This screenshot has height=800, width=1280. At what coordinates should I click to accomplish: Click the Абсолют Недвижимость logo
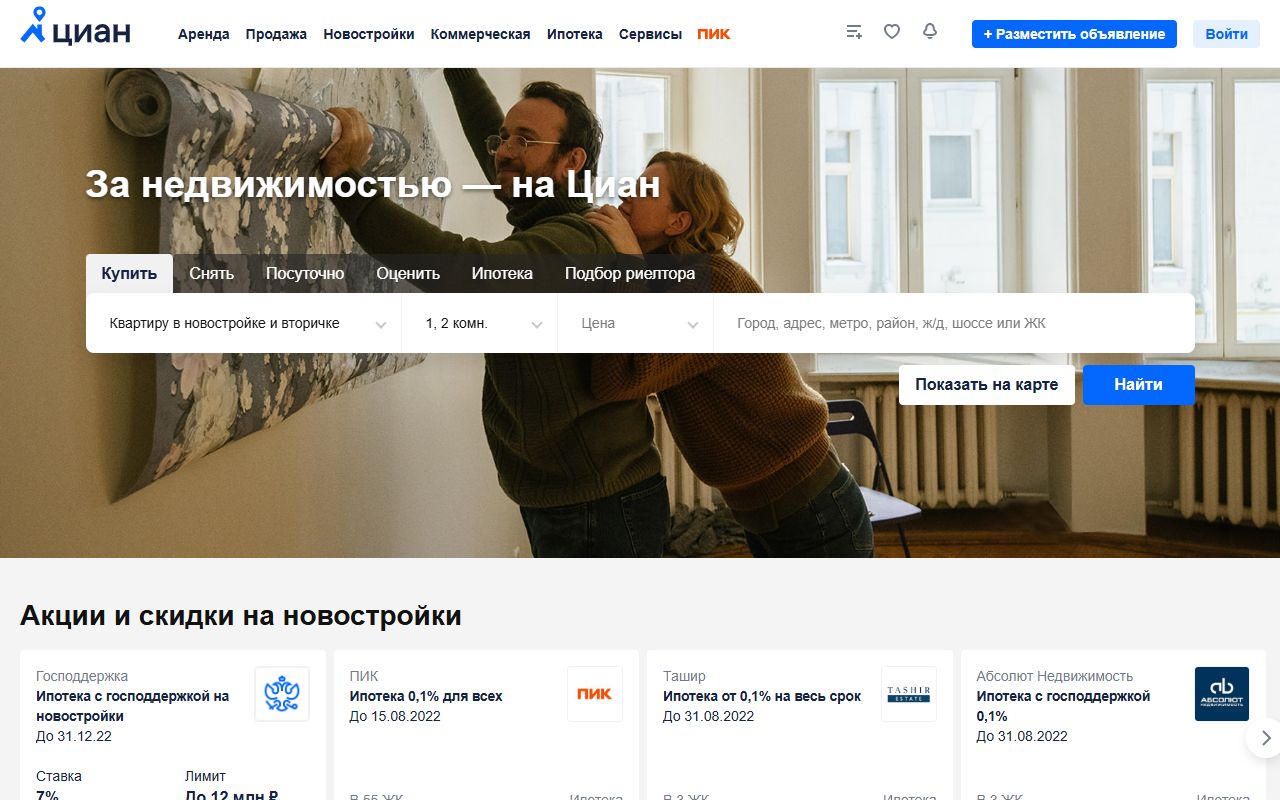pyautogui.click(x=1222, y=694)
